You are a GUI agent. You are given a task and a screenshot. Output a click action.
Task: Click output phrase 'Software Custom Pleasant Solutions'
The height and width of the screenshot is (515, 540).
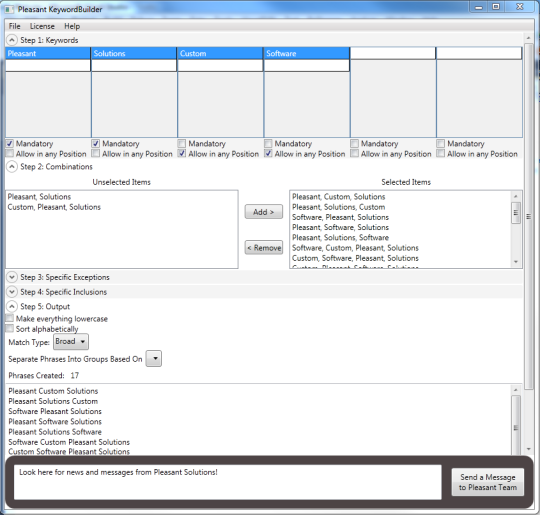click(x=69, y=442)
